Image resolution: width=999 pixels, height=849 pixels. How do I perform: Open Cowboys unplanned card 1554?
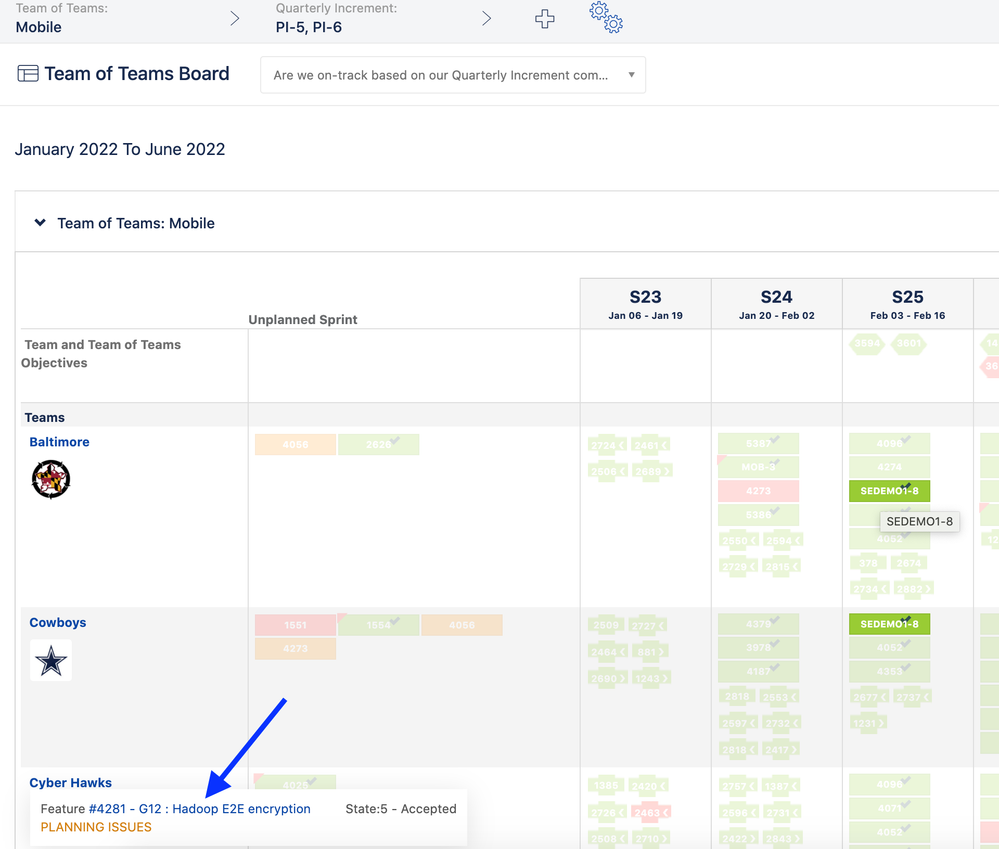378,625
